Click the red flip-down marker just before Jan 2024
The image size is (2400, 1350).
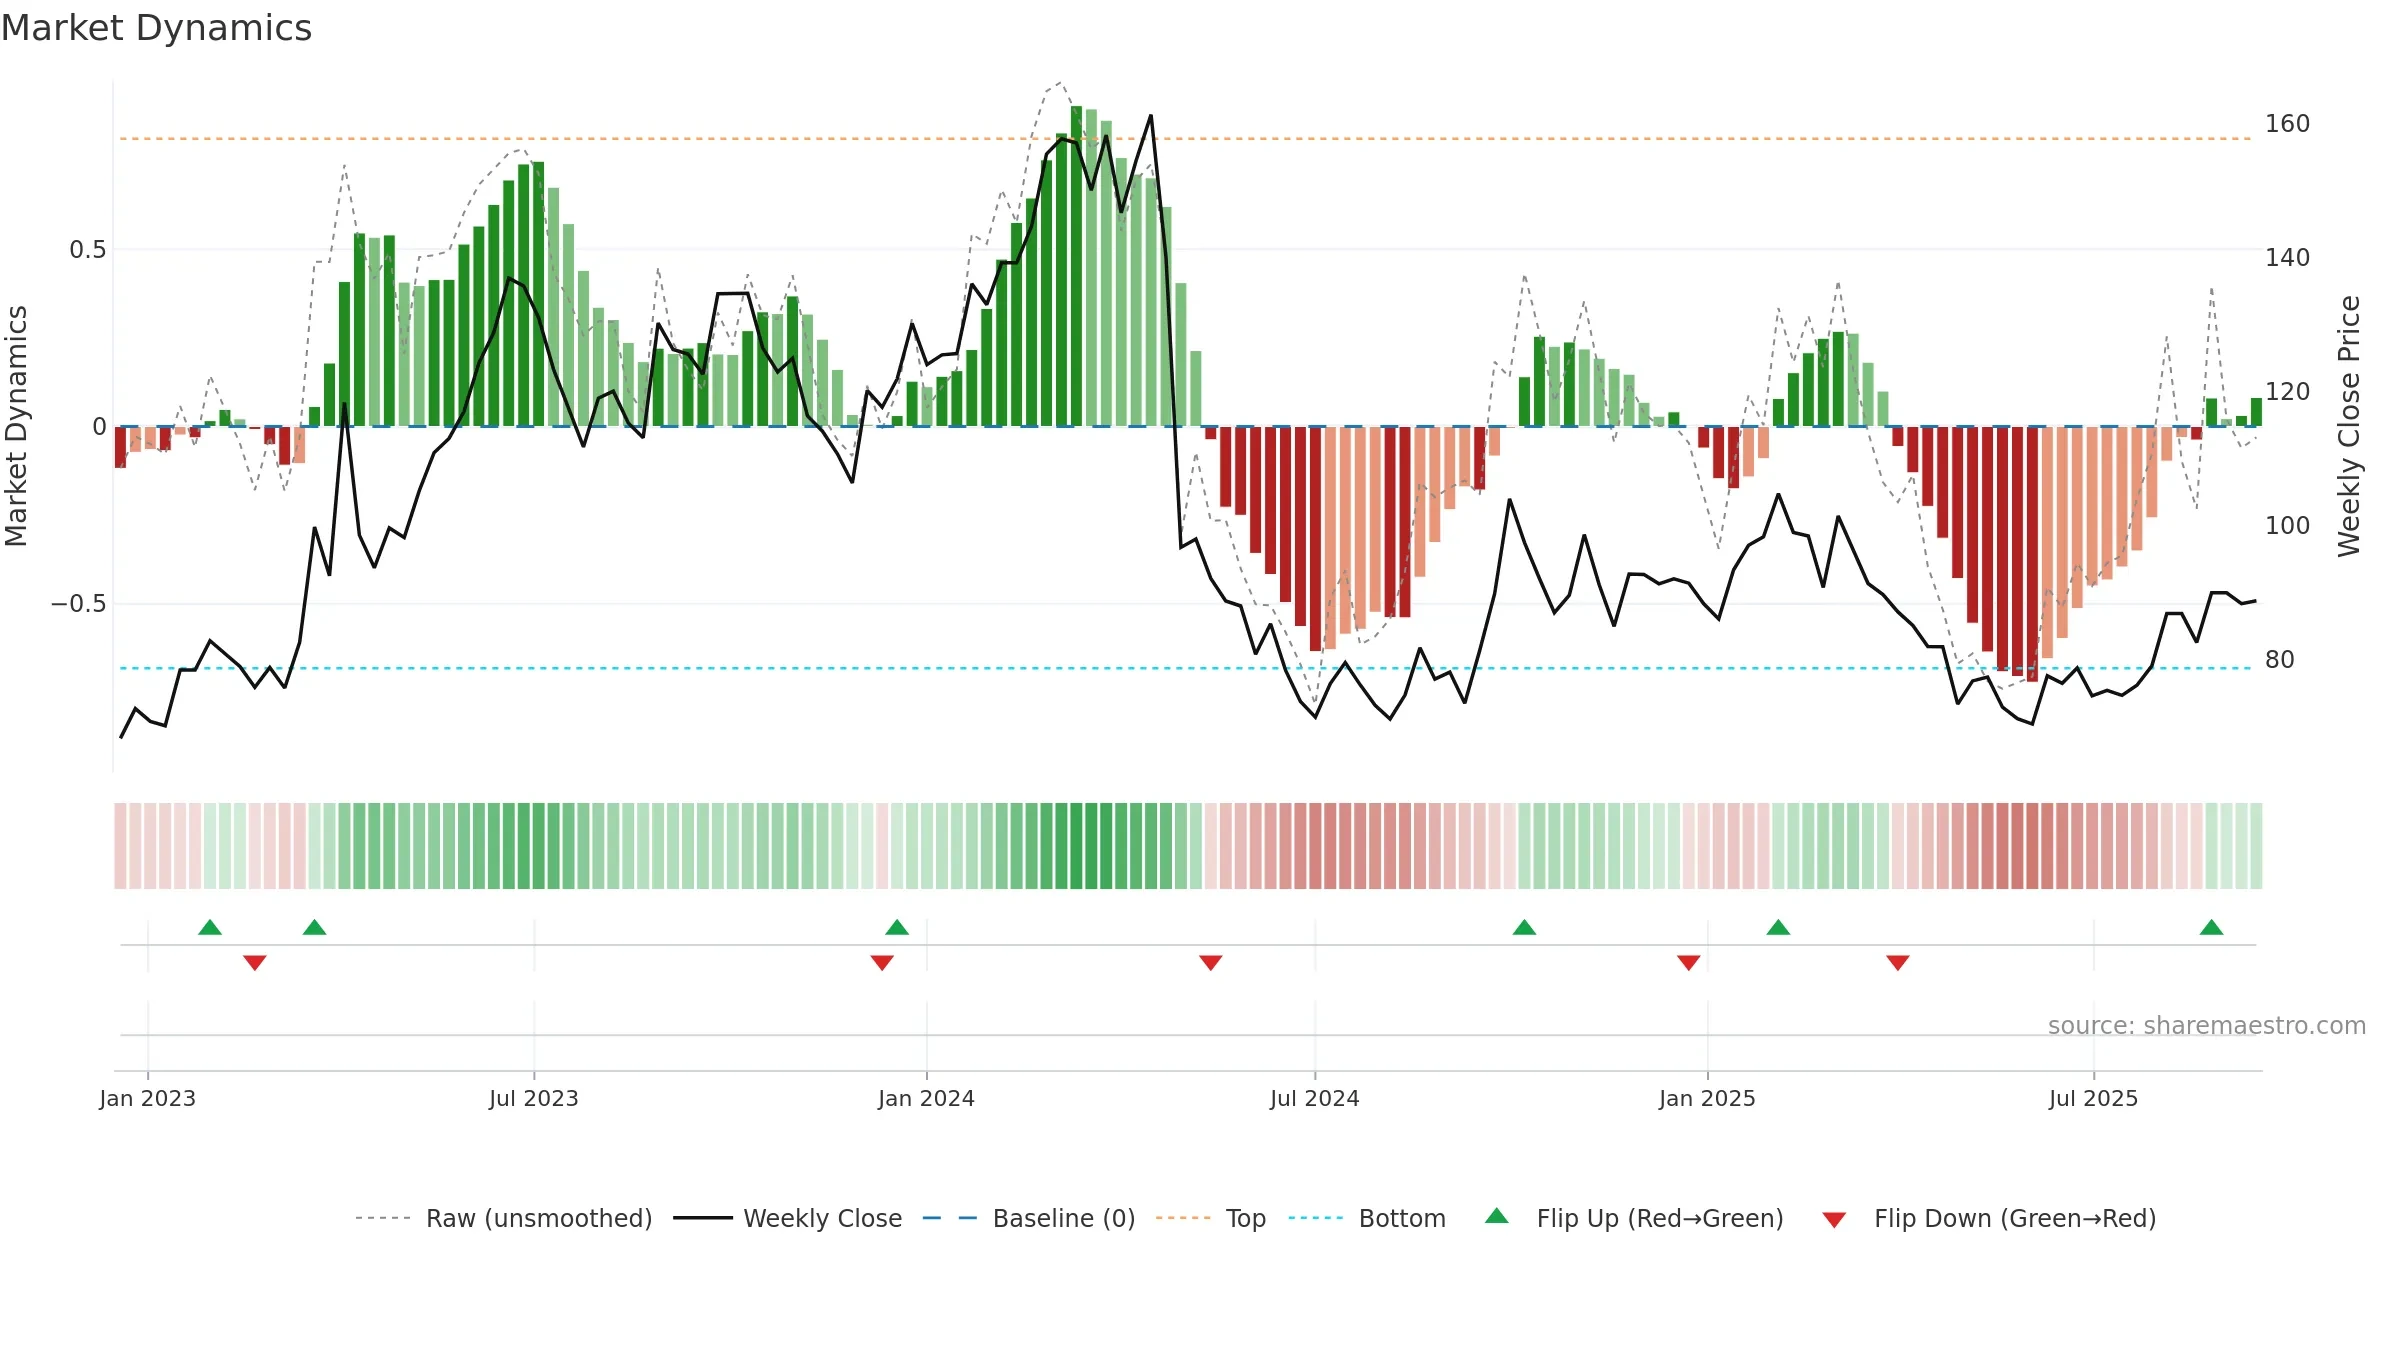(882, 963)
